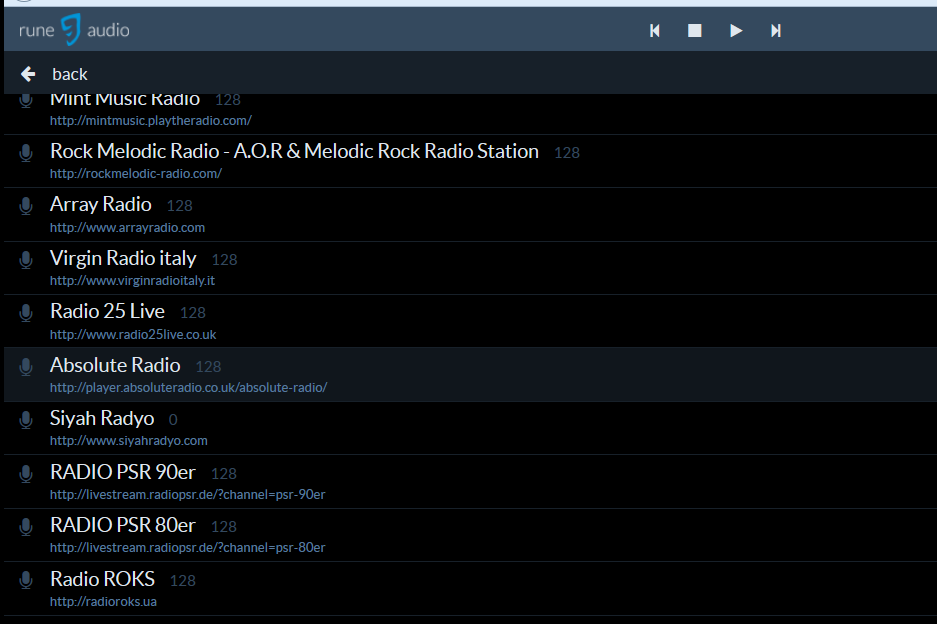Skip to the previous track

click(655, 30)
